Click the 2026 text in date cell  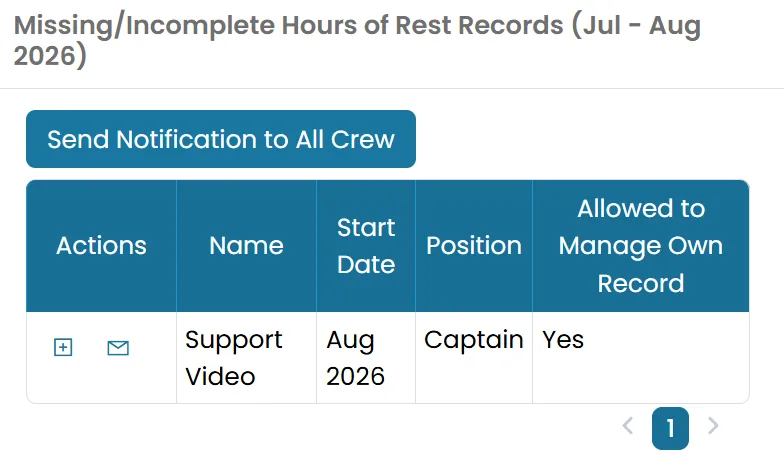tap(356, 376)
